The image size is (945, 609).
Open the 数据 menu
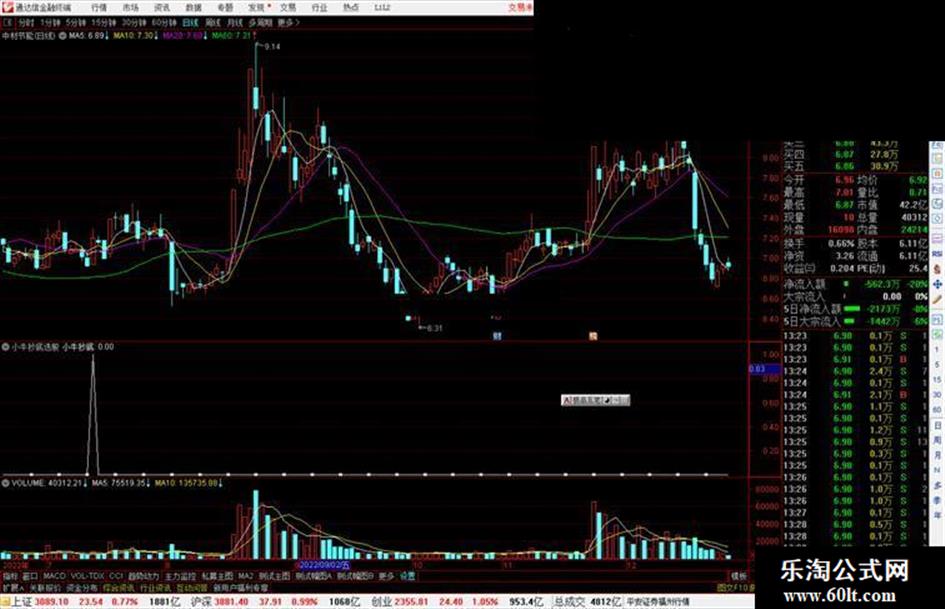(193, 7)
